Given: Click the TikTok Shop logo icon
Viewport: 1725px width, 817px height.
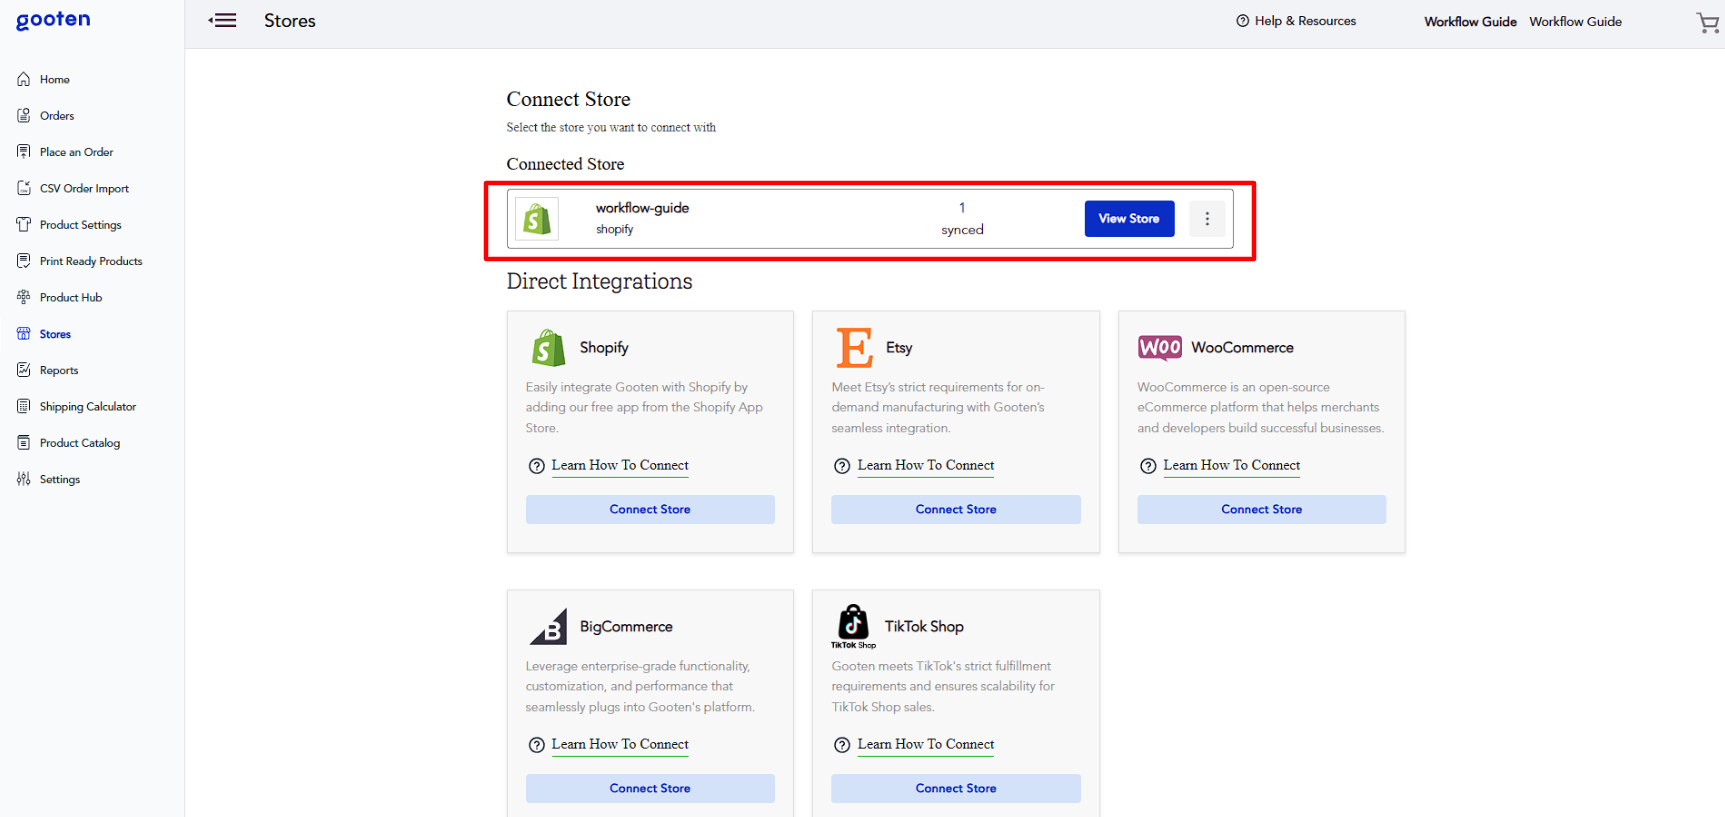Looking at the screenshot, I should click(853, 625).
